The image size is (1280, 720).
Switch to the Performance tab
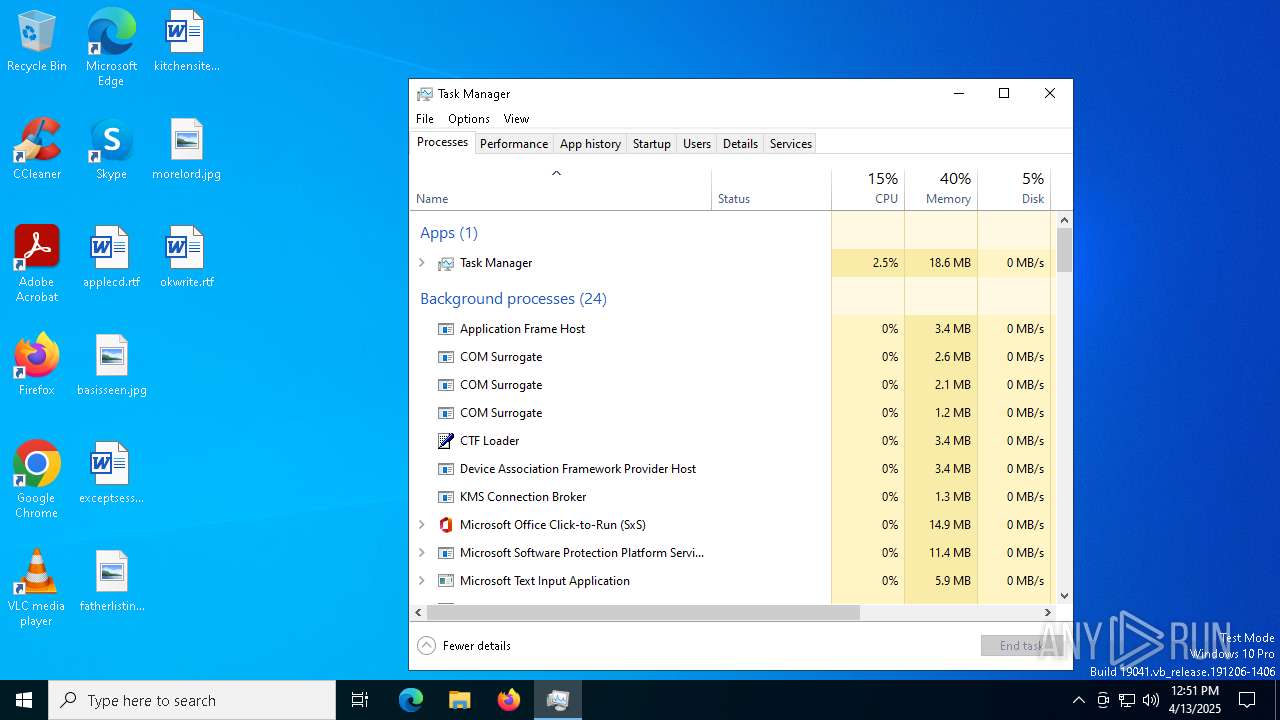(514, 144)
